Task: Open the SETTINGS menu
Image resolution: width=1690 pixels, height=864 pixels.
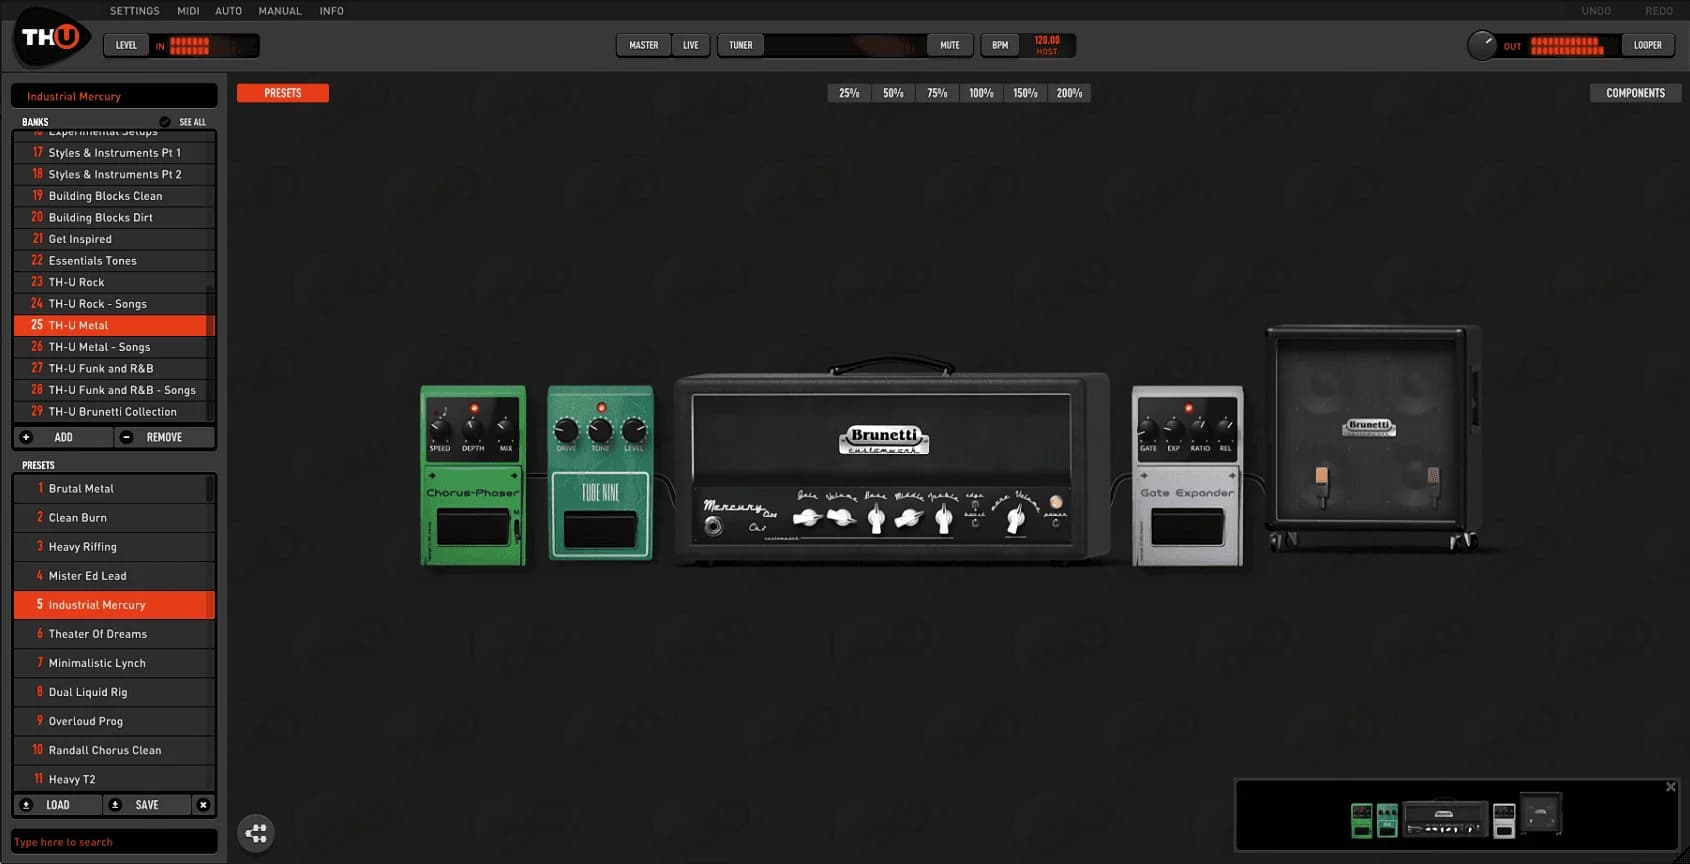Action: click(x=134, y=11)
